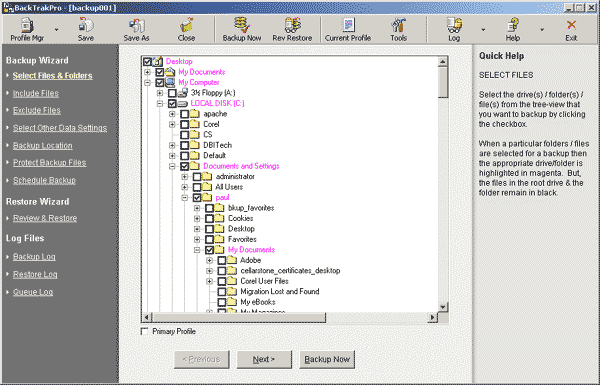
Task: Collapse the Documents and Settings node
Action: point(172,166)
